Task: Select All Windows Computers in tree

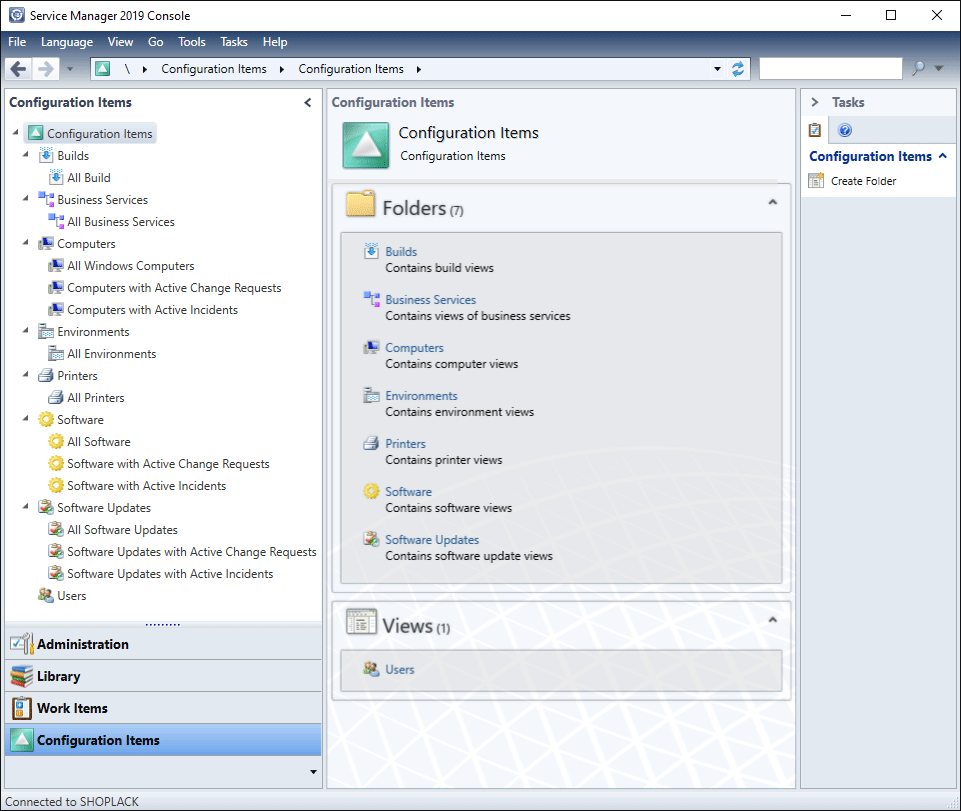Action: point(131,265)
